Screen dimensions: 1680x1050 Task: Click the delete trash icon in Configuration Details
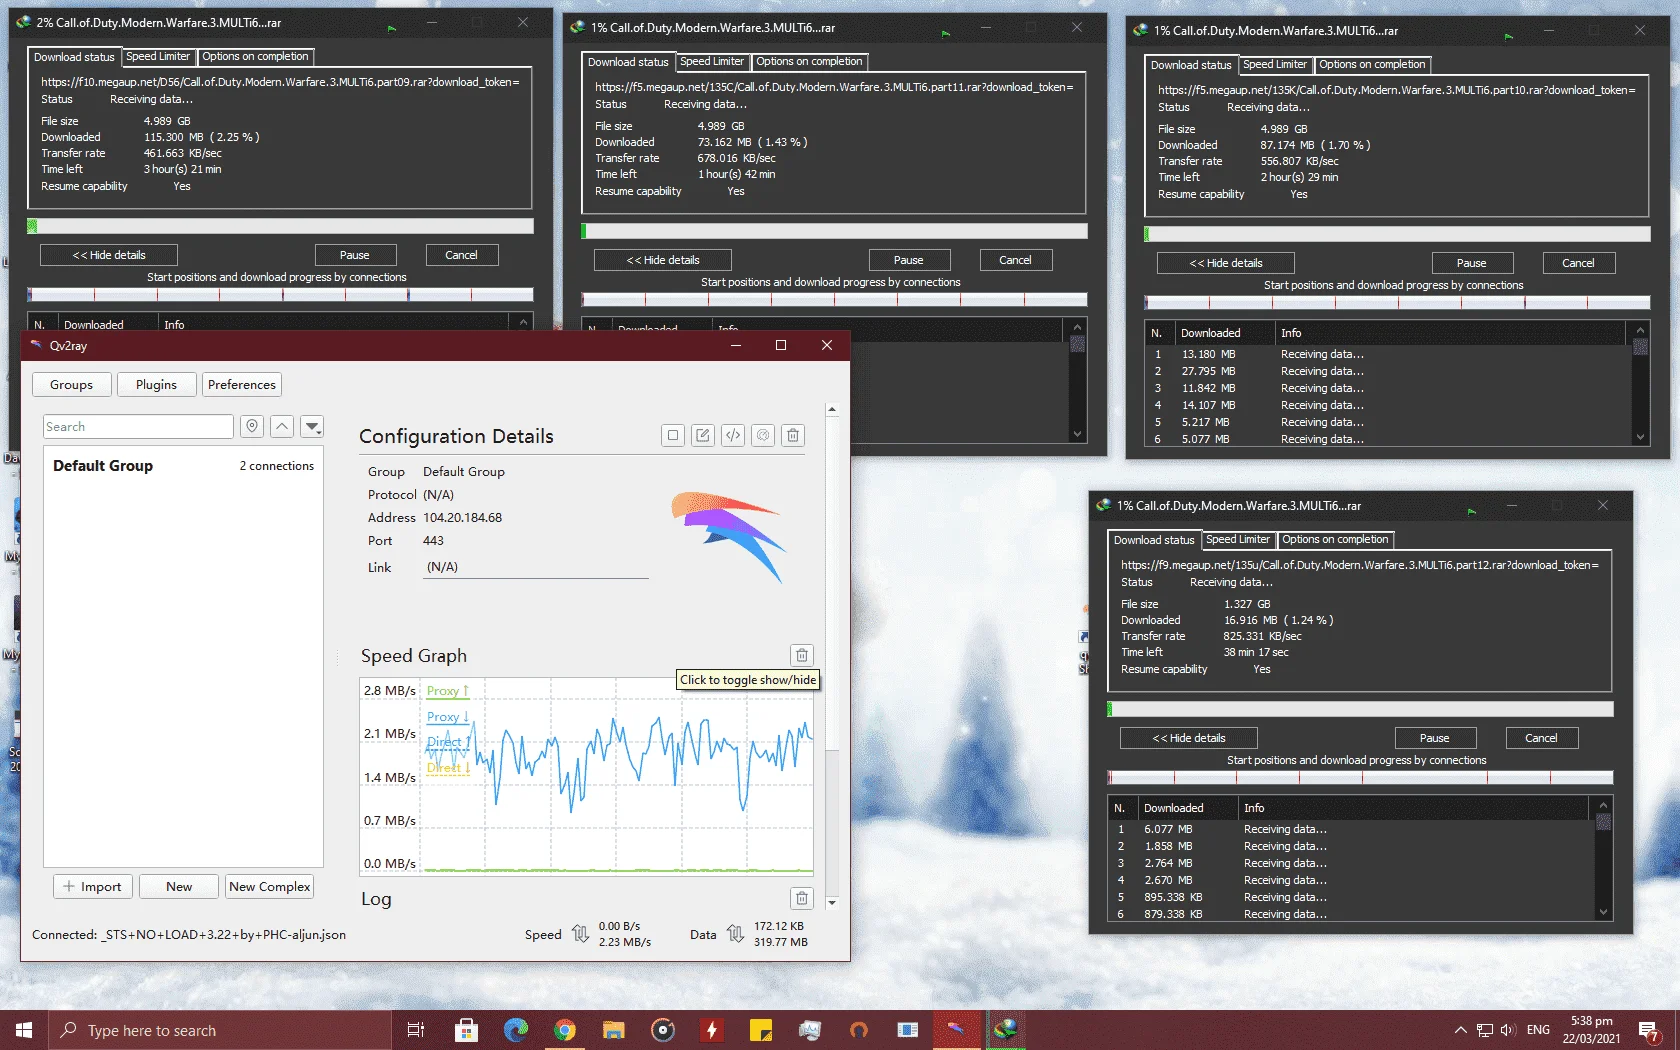click(793, 435)
